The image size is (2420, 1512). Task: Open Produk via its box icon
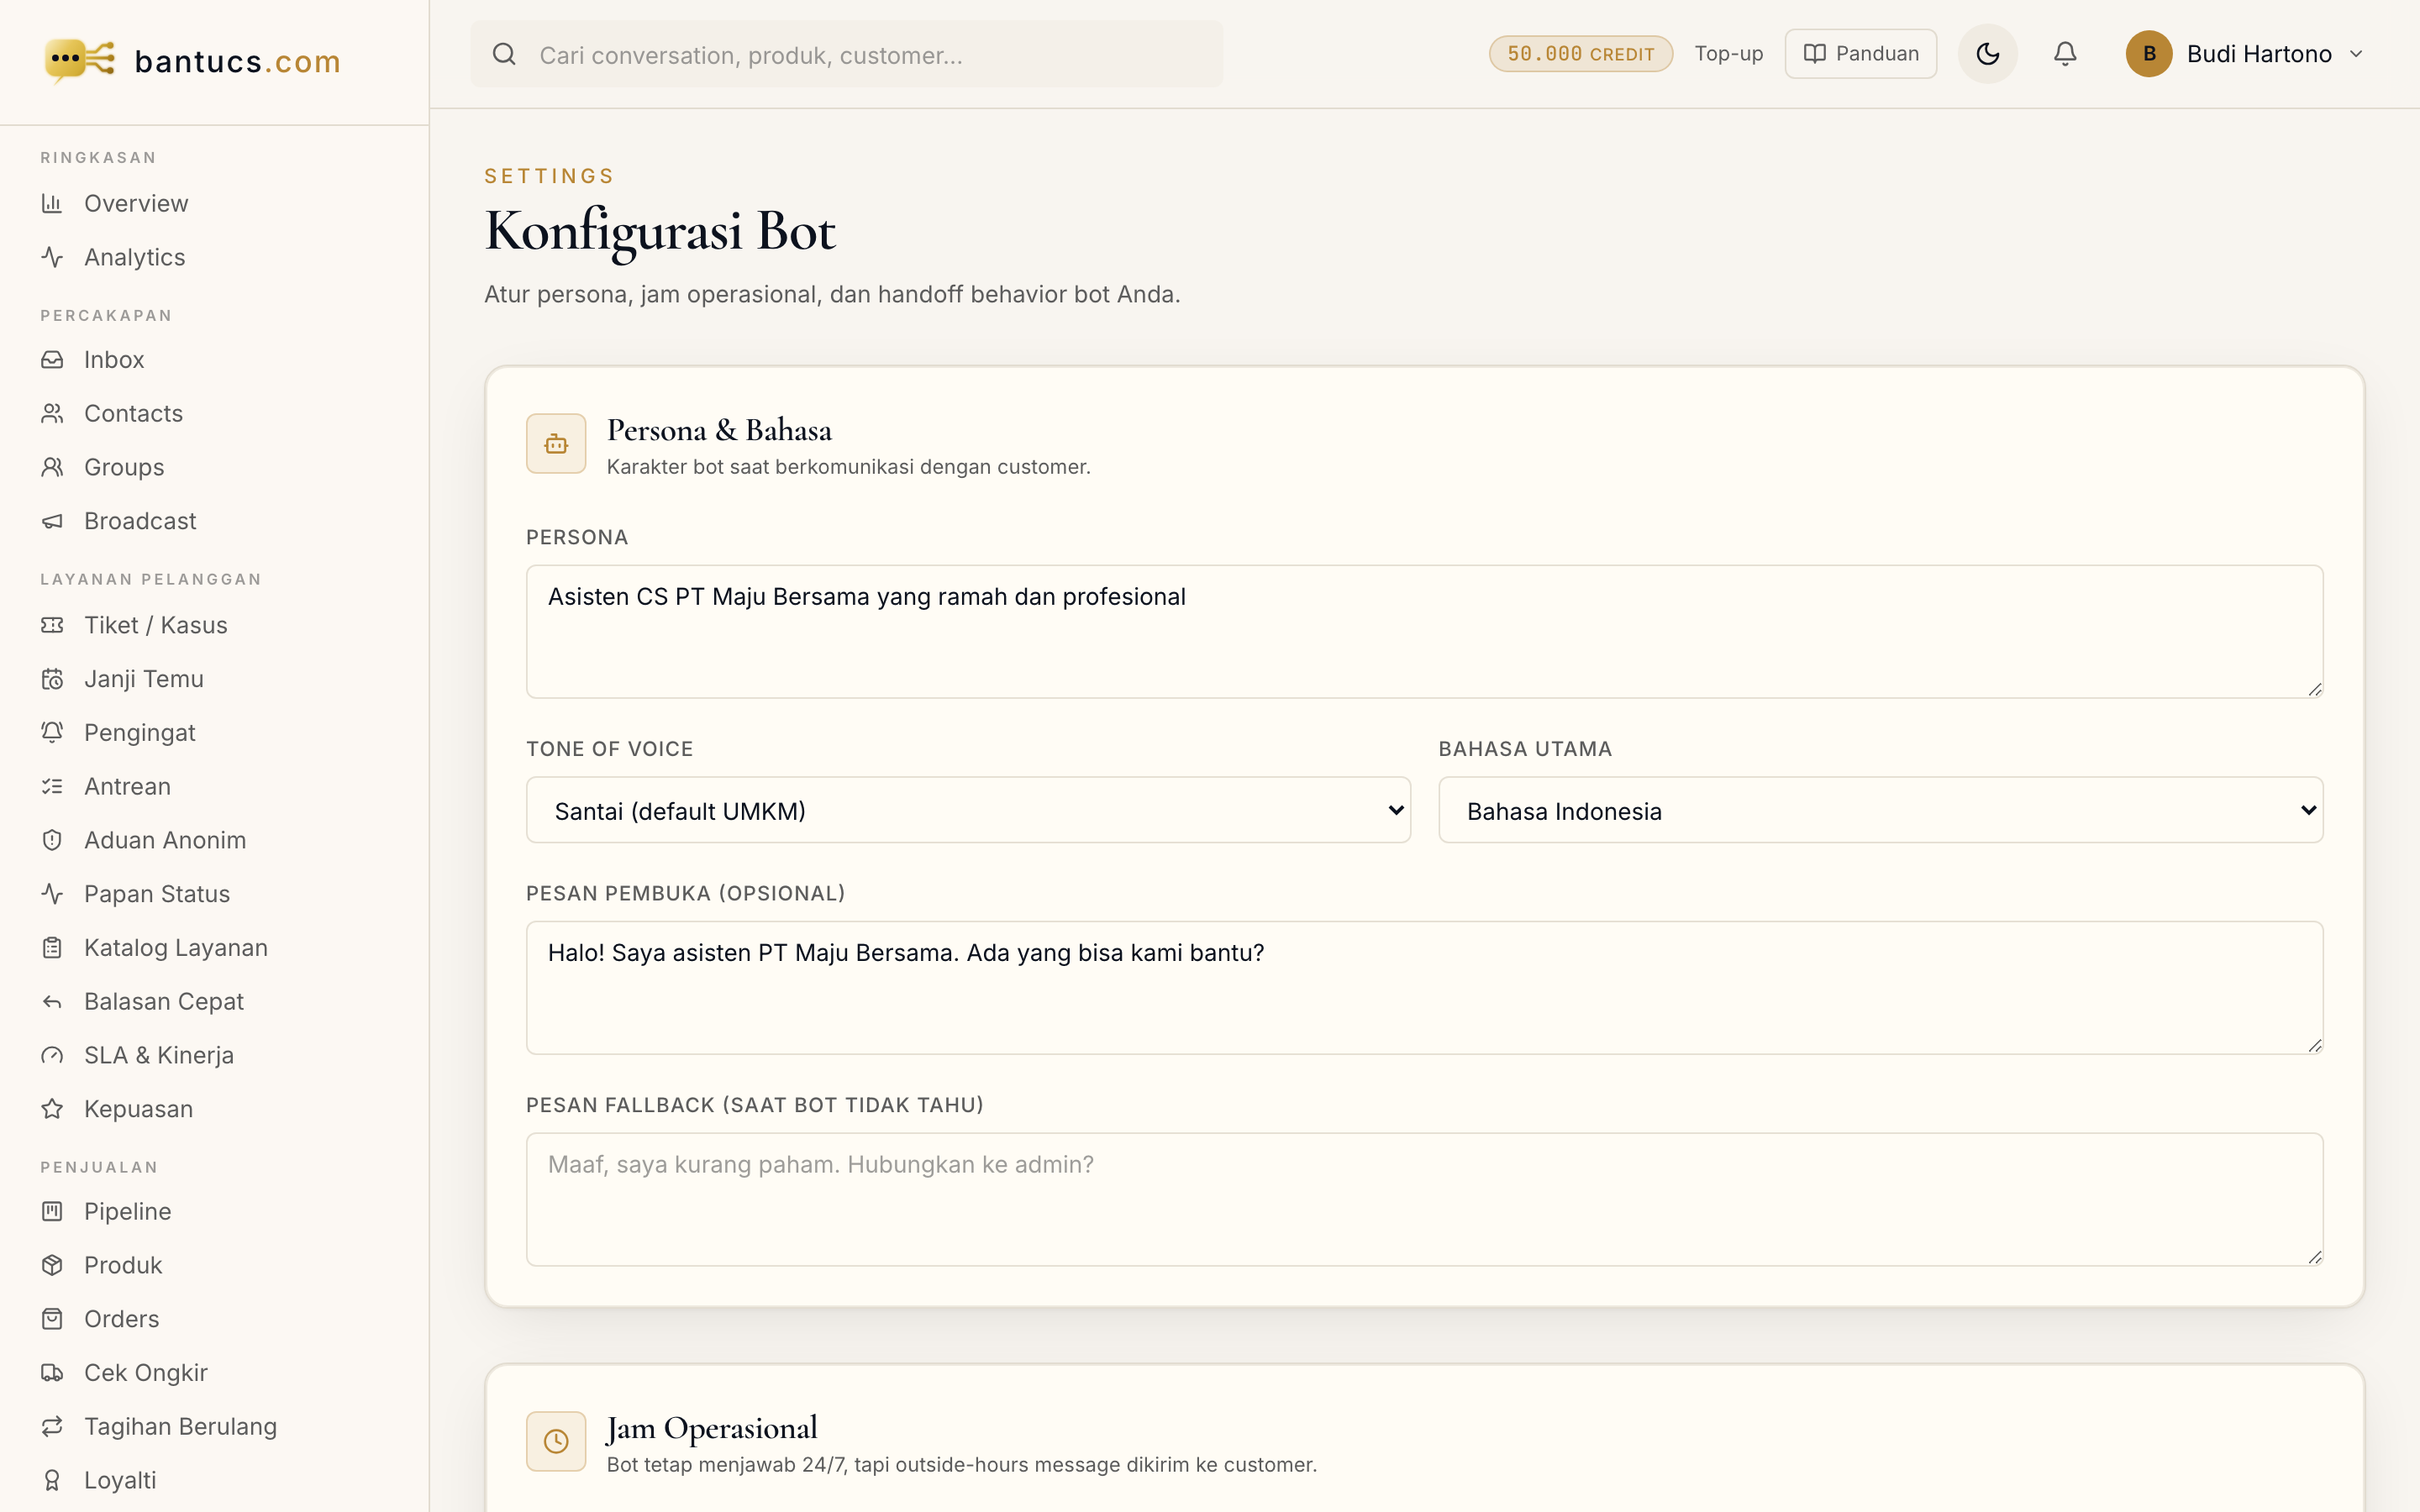click(x=52, y=1266)
